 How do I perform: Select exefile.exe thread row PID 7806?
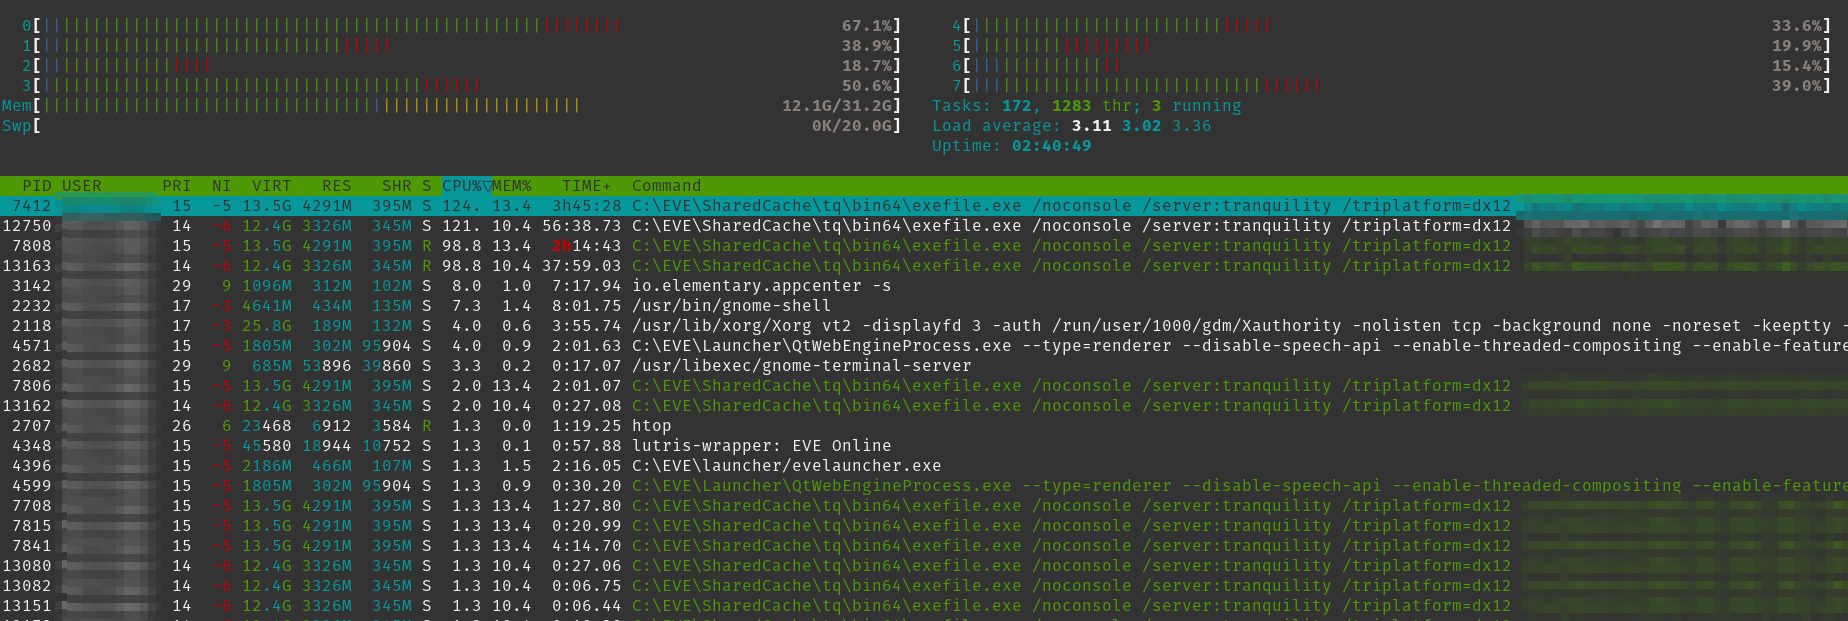(x=924, y=386)
